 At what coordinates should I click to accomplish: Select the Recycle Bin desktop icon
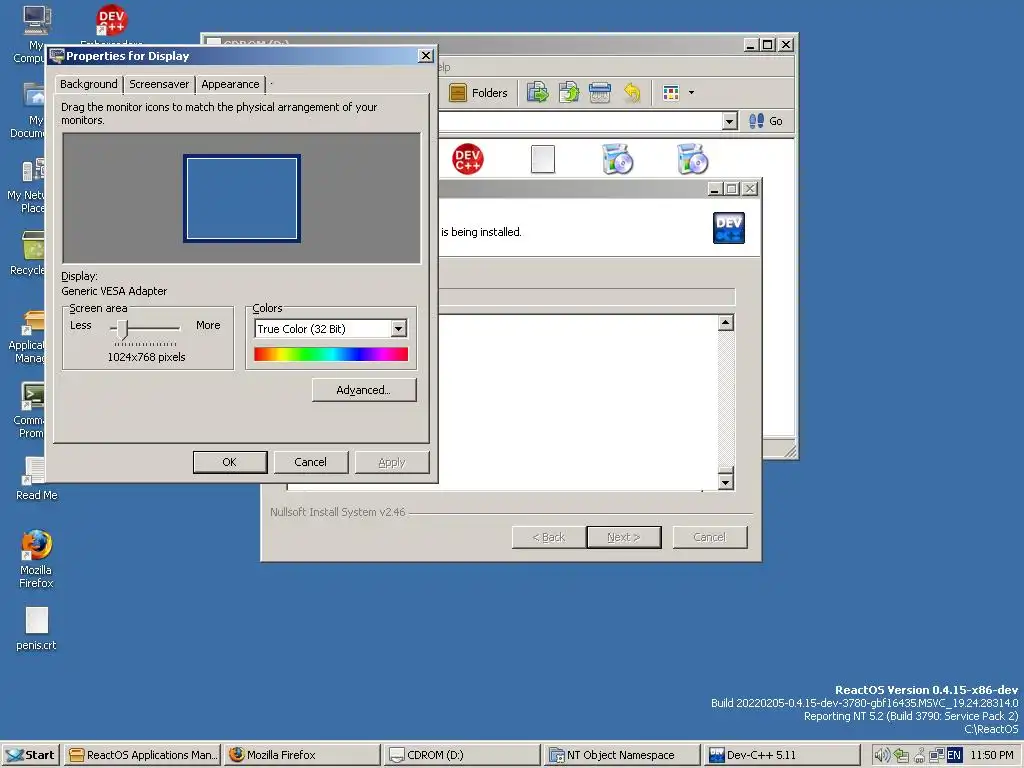tap(30, 253)
